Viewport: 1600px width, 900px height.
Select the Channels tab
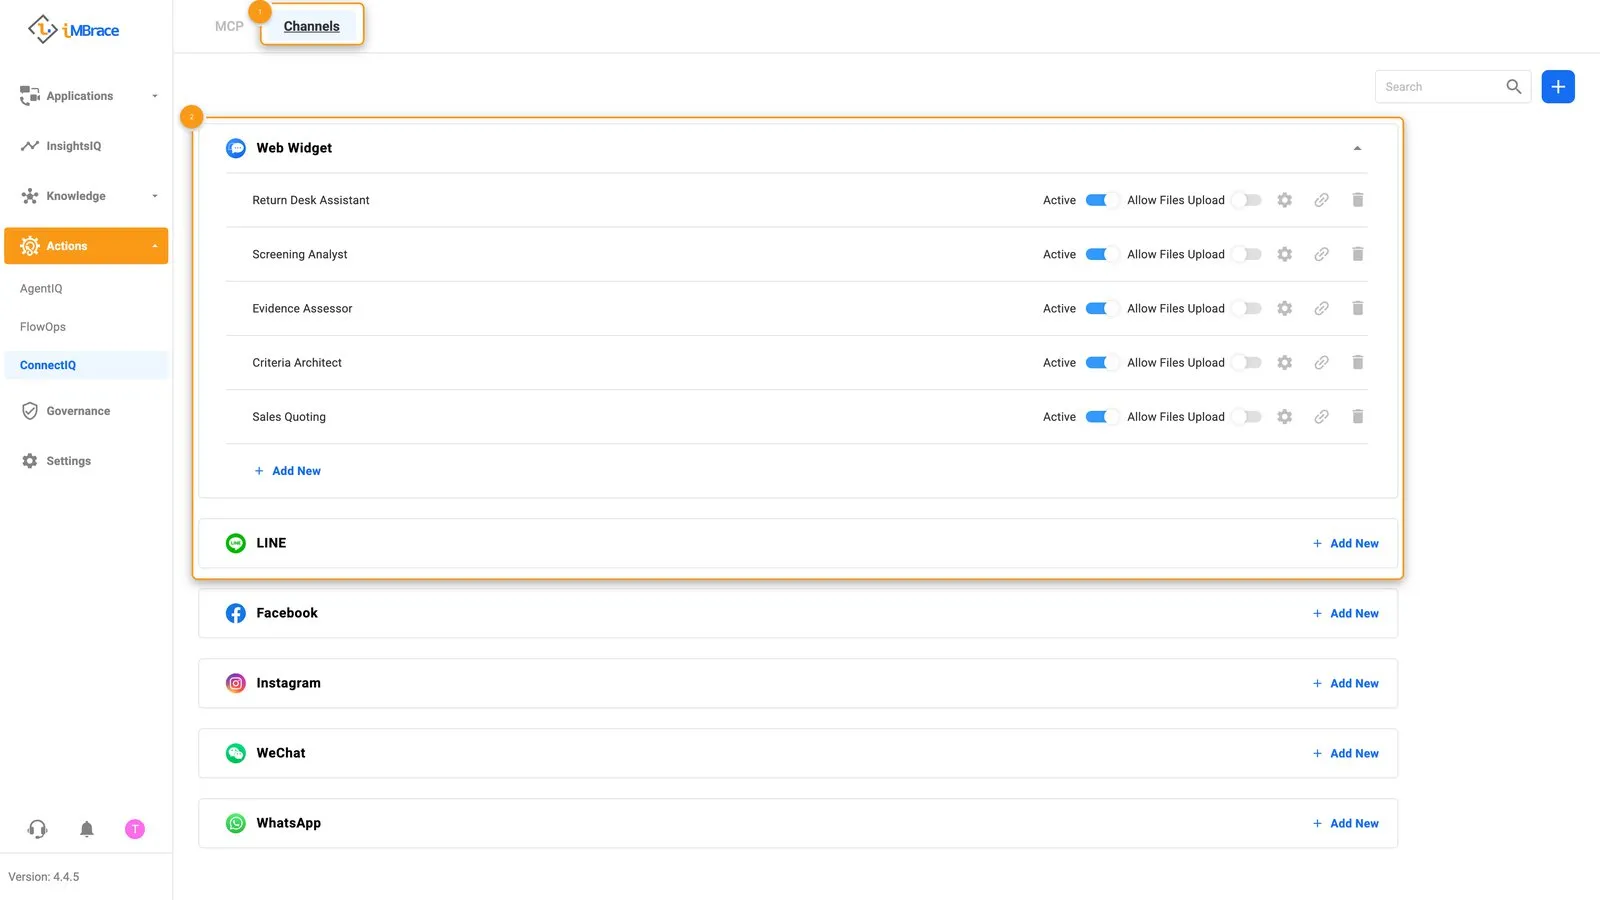click(311, 26)
